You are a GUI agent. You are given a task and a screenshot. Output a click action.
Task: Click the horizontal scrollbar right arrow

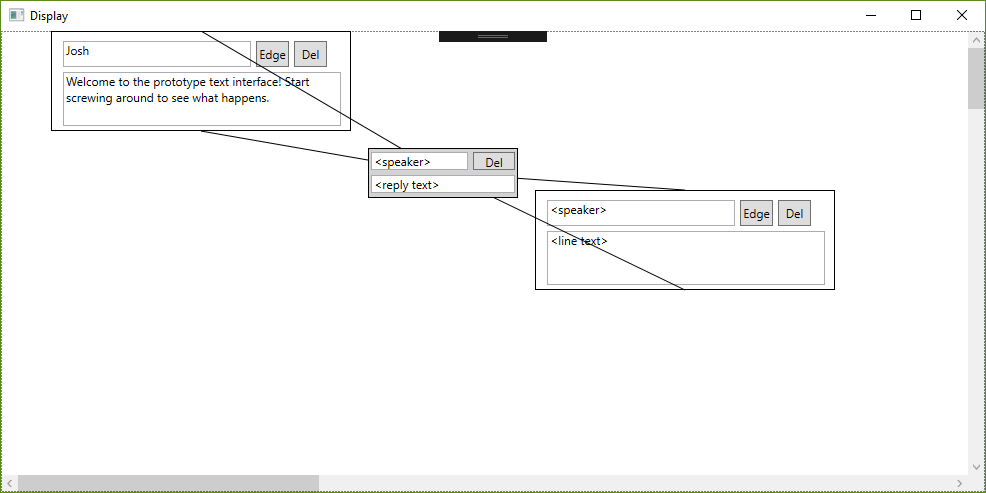[959, 484]
